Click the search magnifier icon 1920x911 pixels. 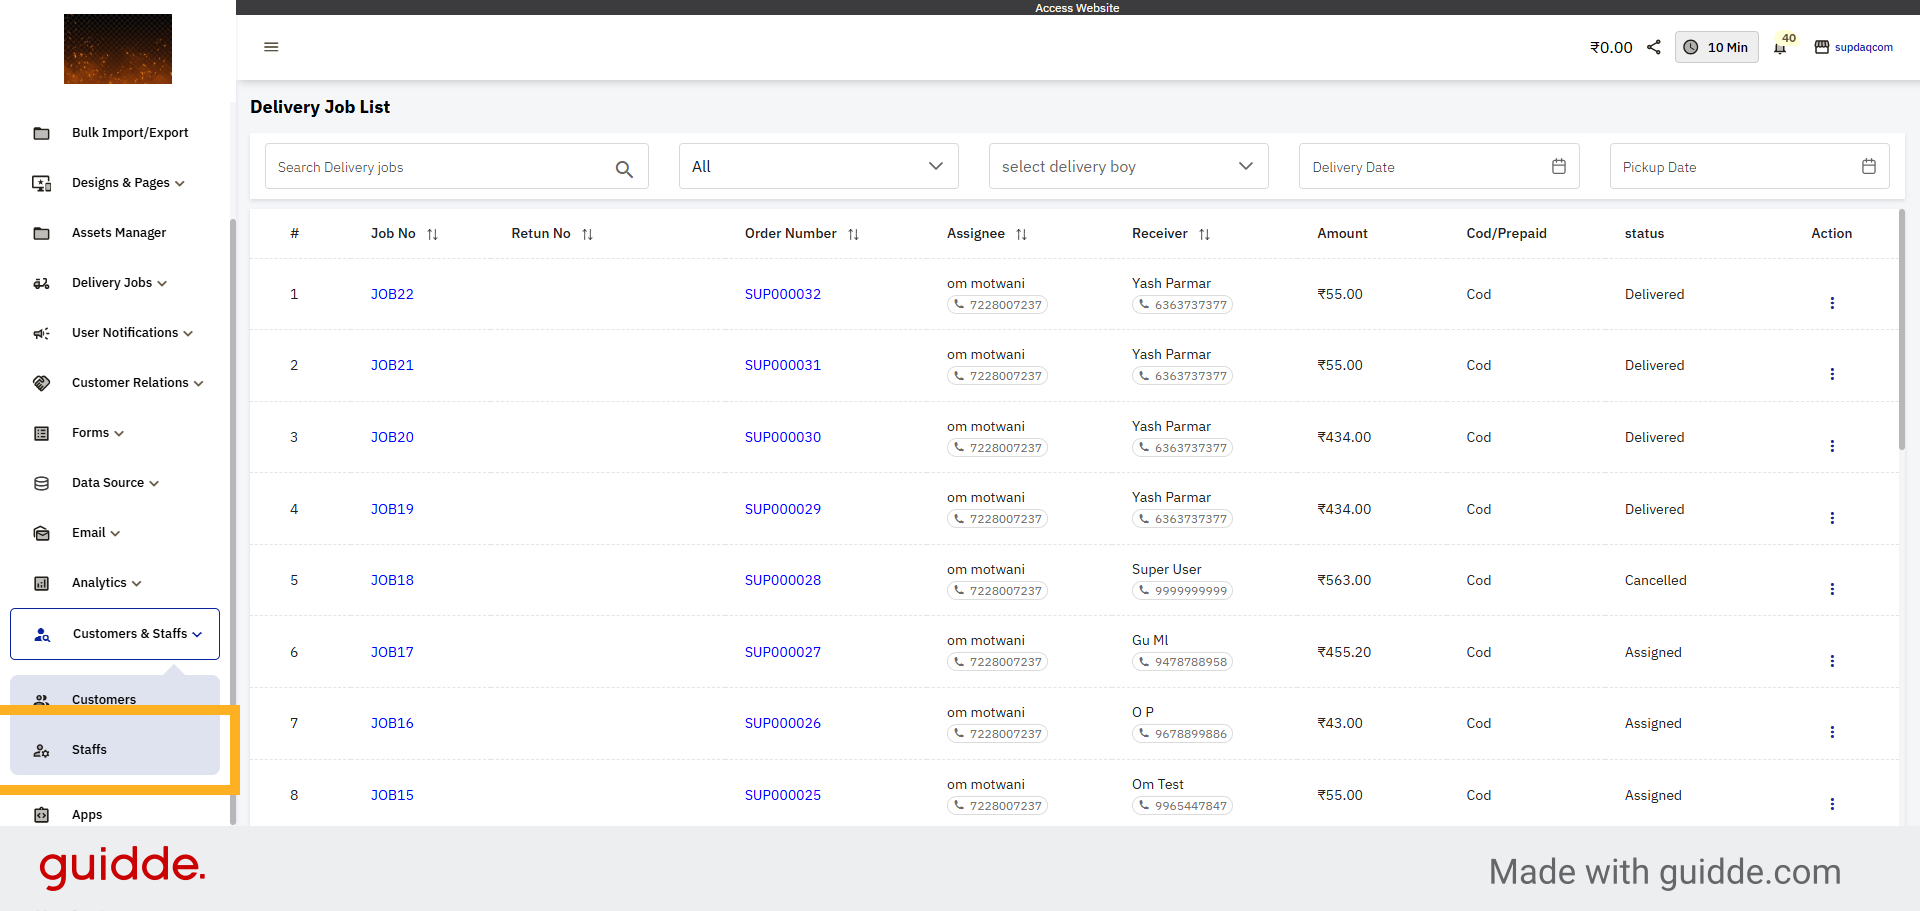tap(624, 169)
